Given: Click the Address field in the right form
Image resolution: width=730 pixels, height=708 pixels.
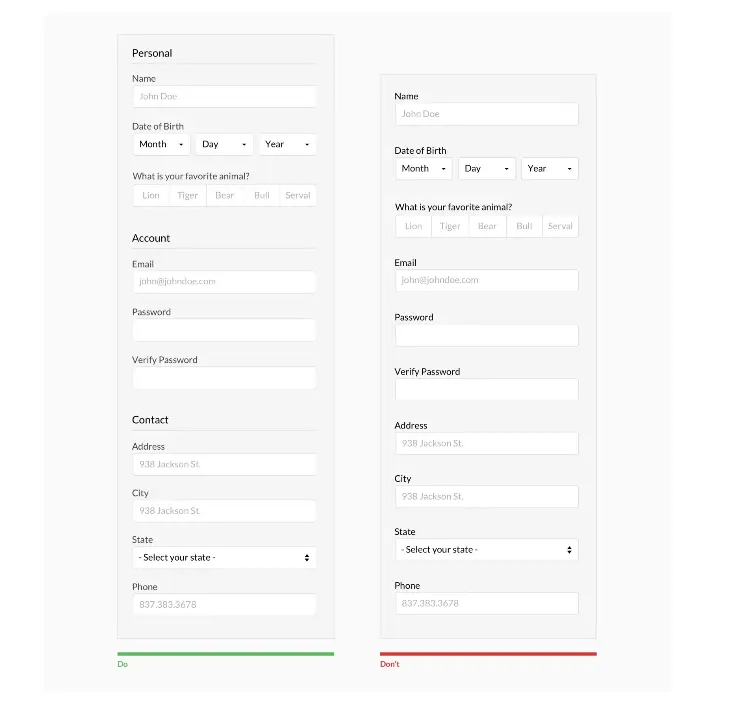Looking at the screenshot, I should [487, 444].
